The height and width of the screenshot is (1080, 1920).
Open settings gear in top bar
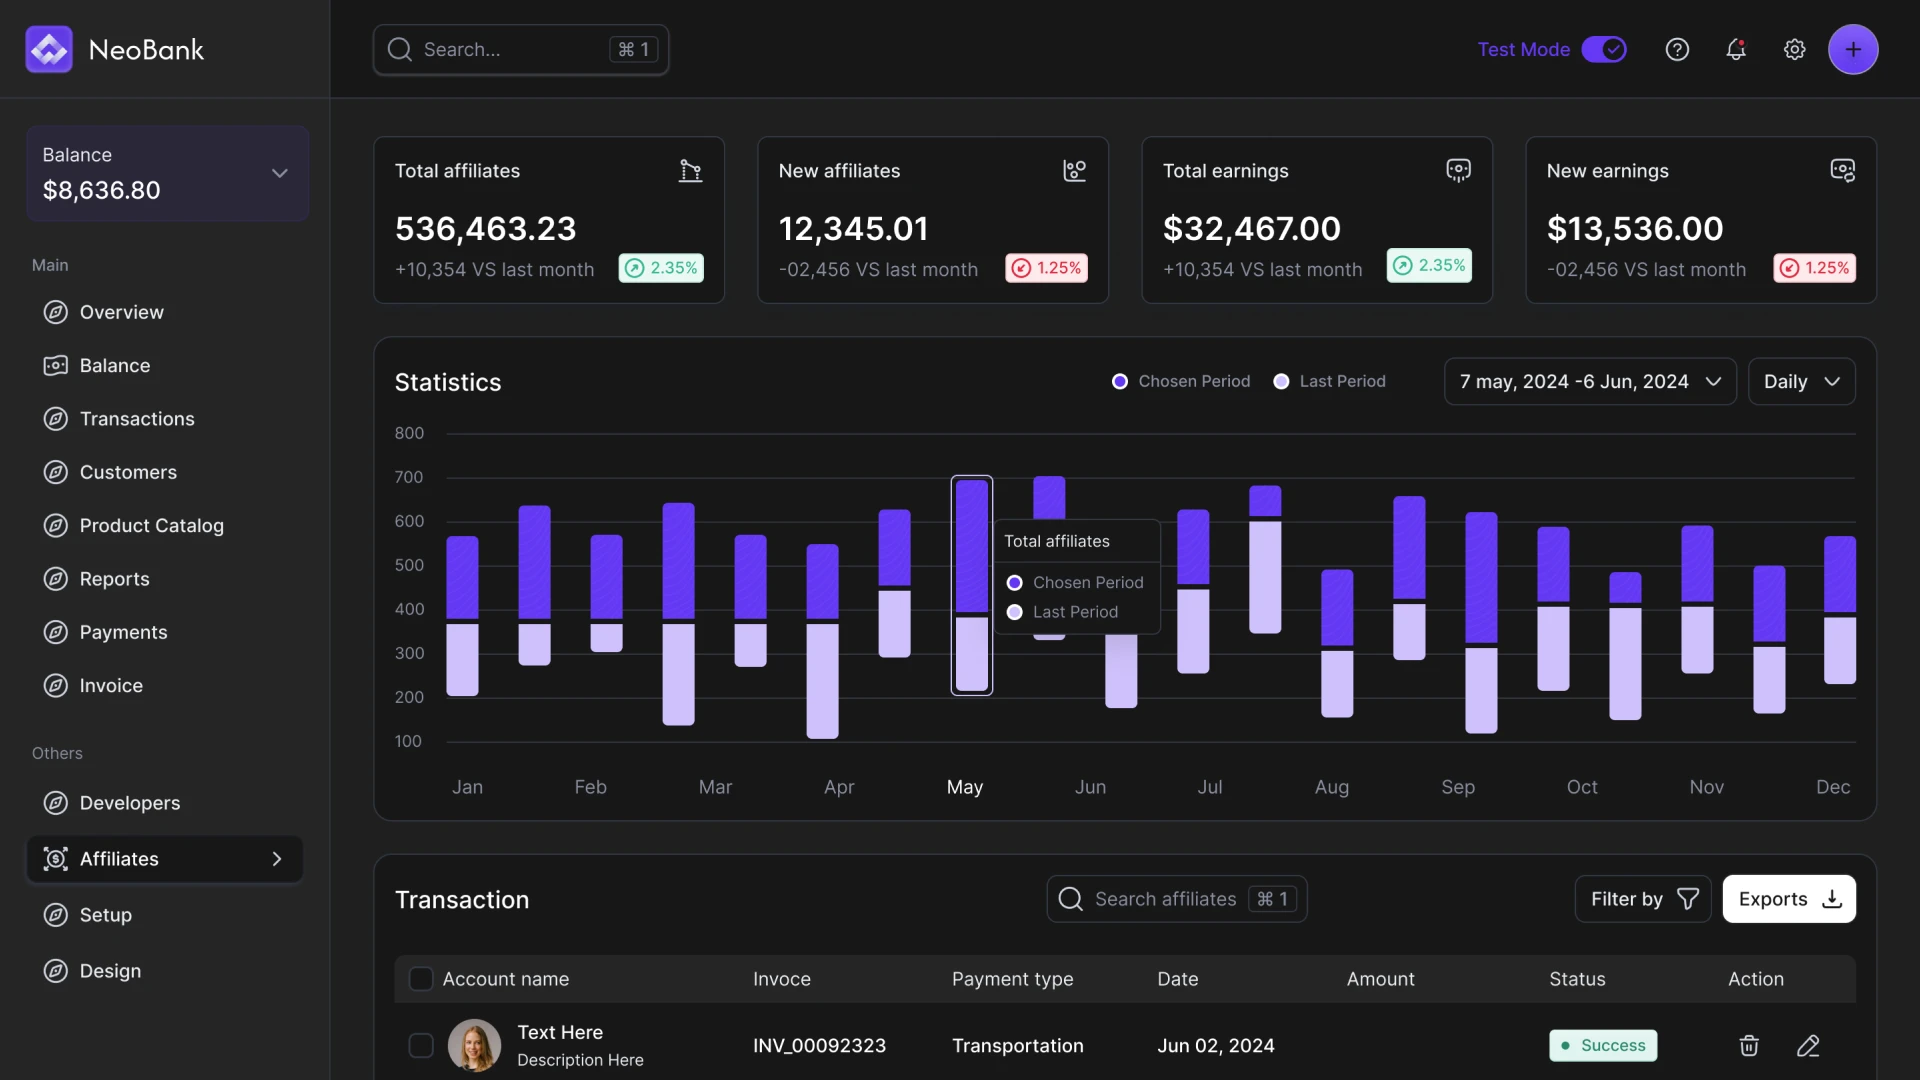[1795, 49]
